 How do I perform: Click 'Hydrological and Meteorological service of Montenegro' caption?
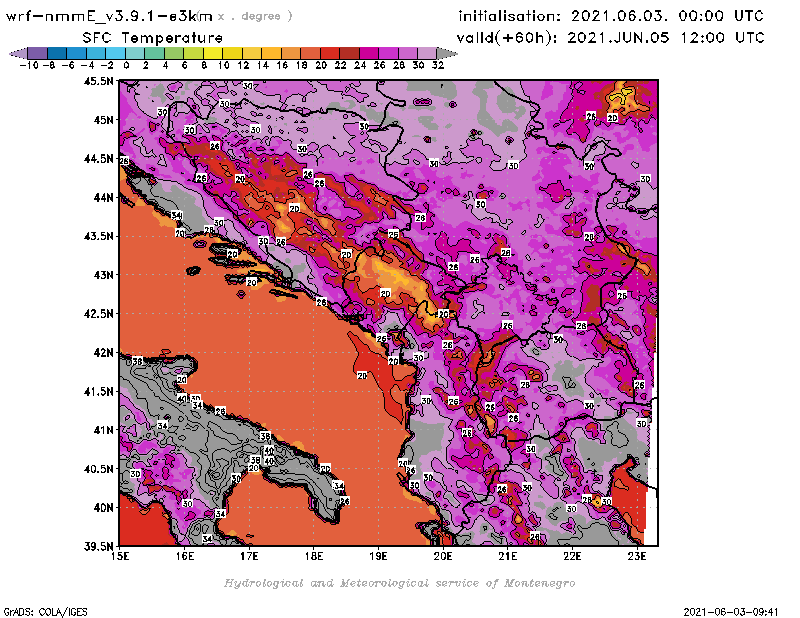point(399,583)
